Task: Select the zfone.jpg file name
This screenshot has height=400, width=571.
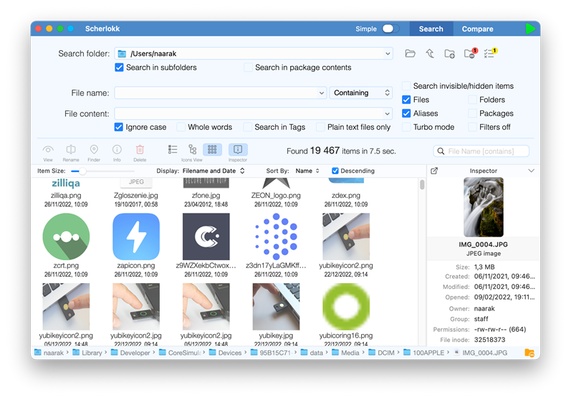Action: 206,196
